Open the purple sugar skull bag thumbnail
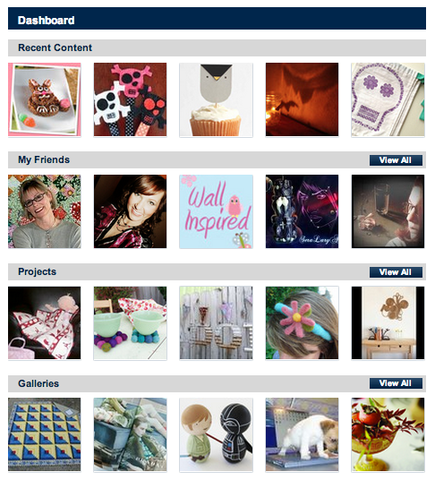 pyautogui.click(x=388, y=100)
